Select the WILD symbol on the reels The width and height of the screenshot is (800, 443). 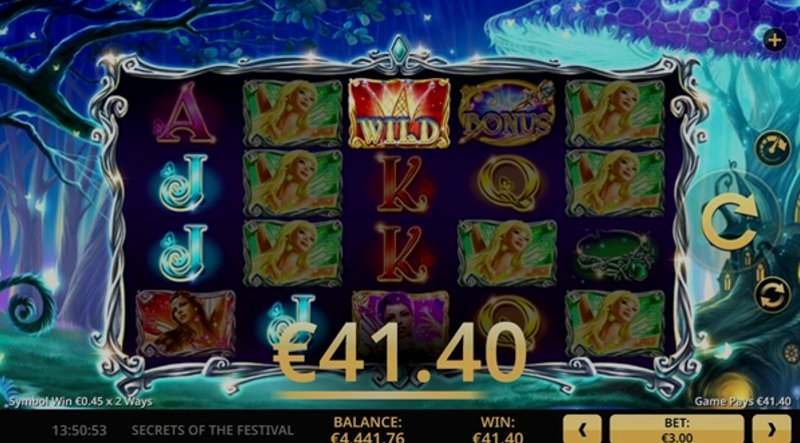click(399, 113)
